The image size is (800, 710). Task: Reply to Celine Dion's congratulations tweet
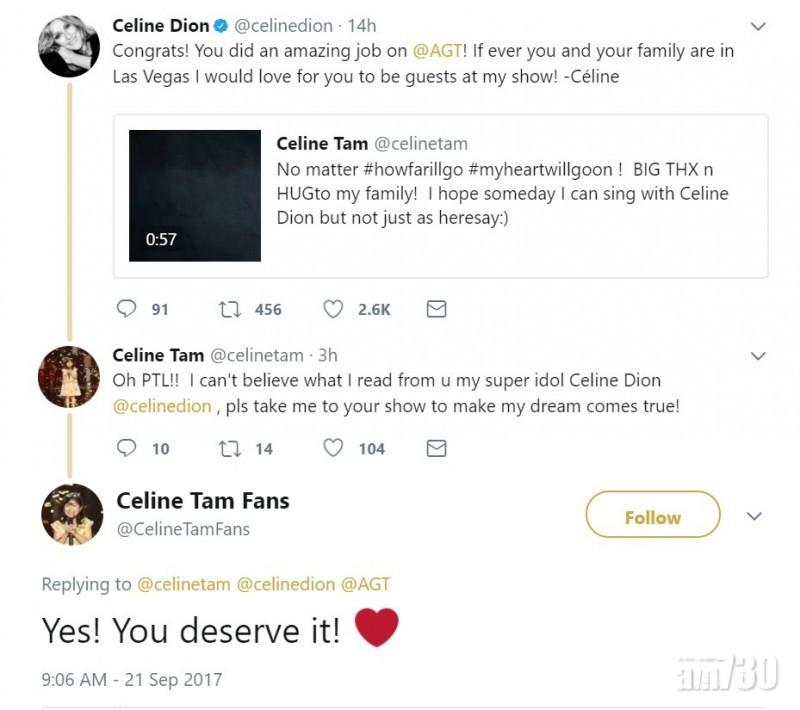(127, 310)
